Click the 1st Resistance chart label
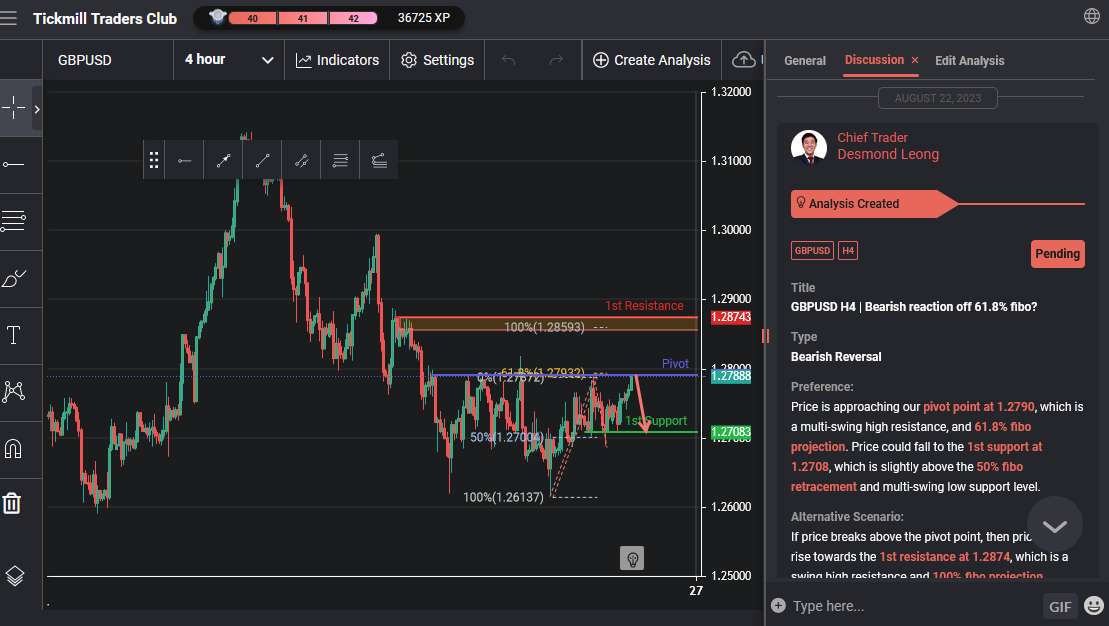 pos(644,306)
